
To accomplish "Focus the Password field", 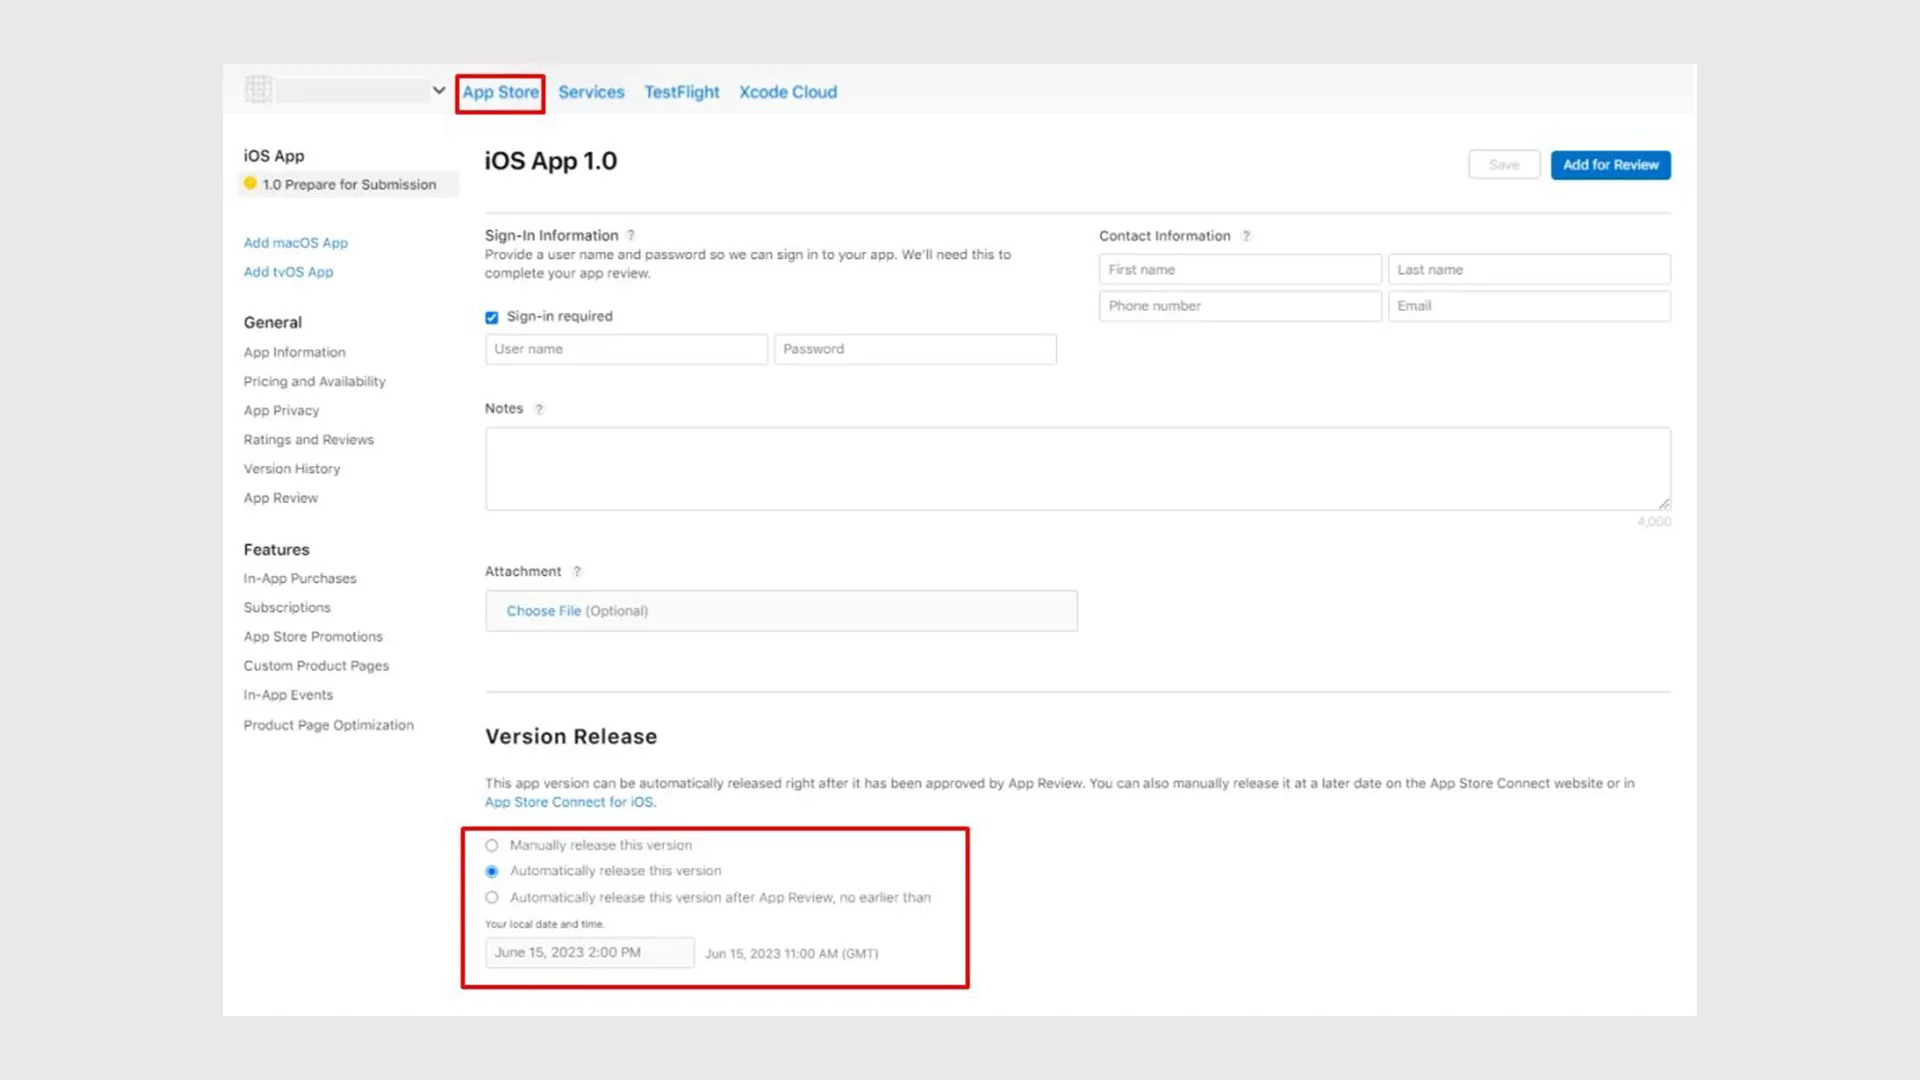I will [915, 349].
